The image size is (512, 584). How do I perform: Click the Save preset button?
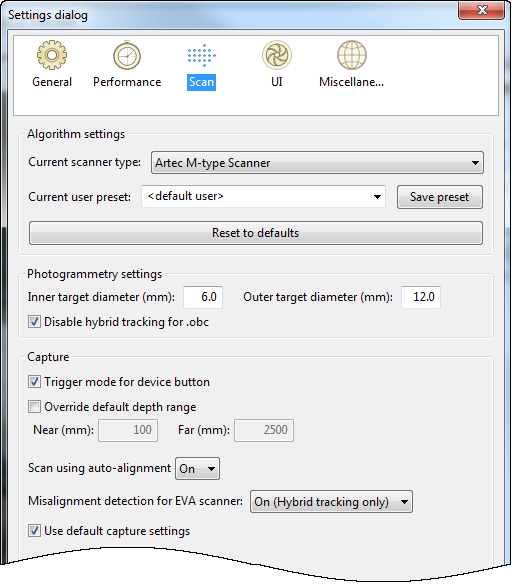pos(440,197)
